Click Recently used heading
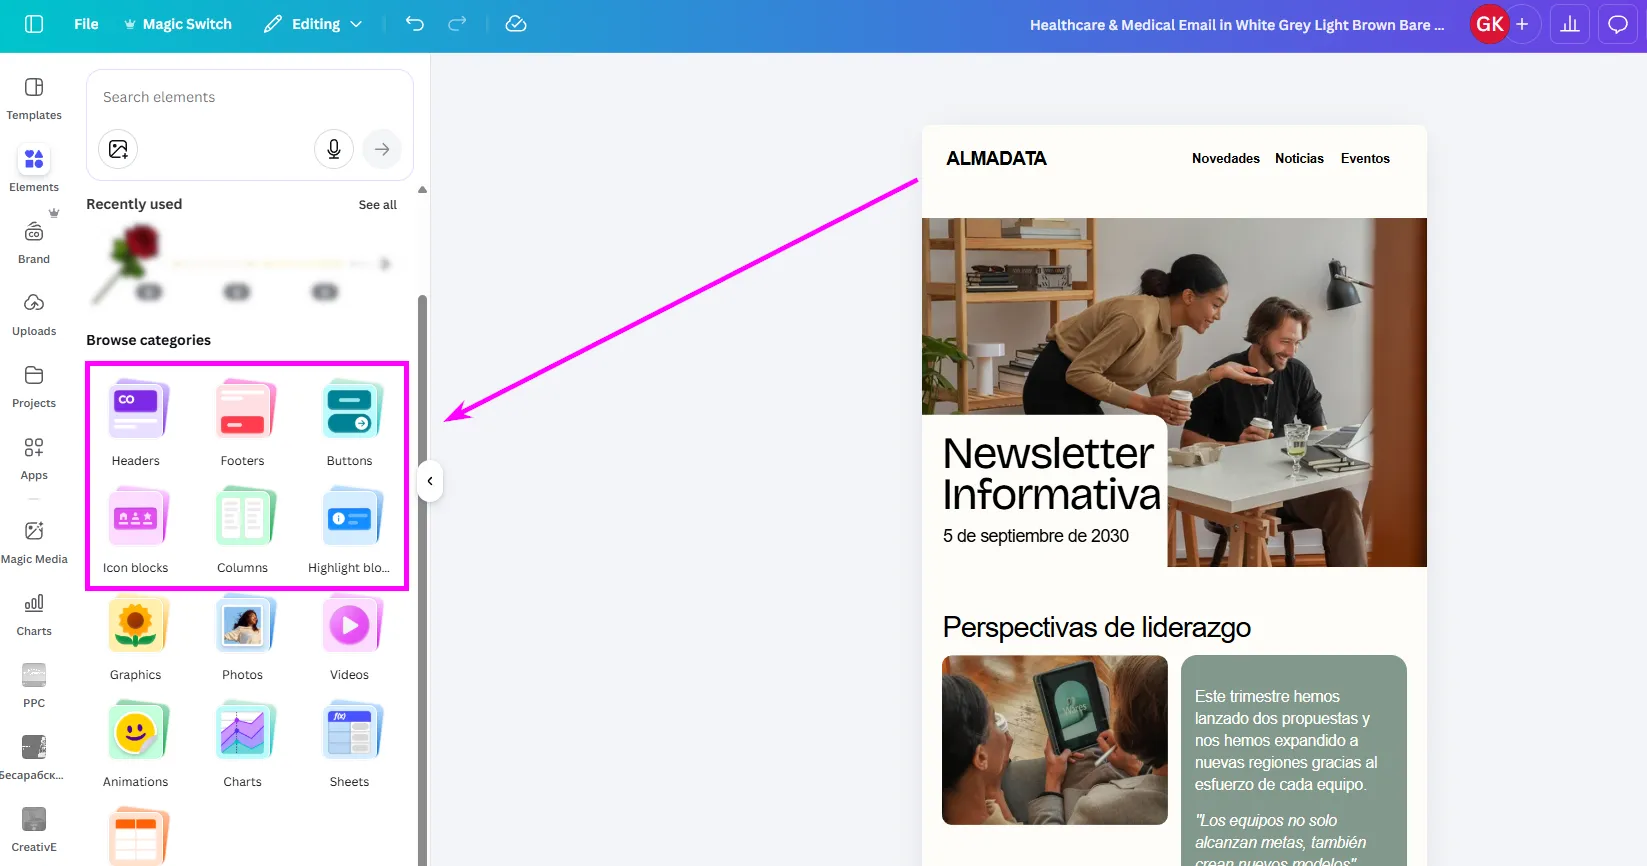The image size is (1647, 866). [x=134, y=204]
